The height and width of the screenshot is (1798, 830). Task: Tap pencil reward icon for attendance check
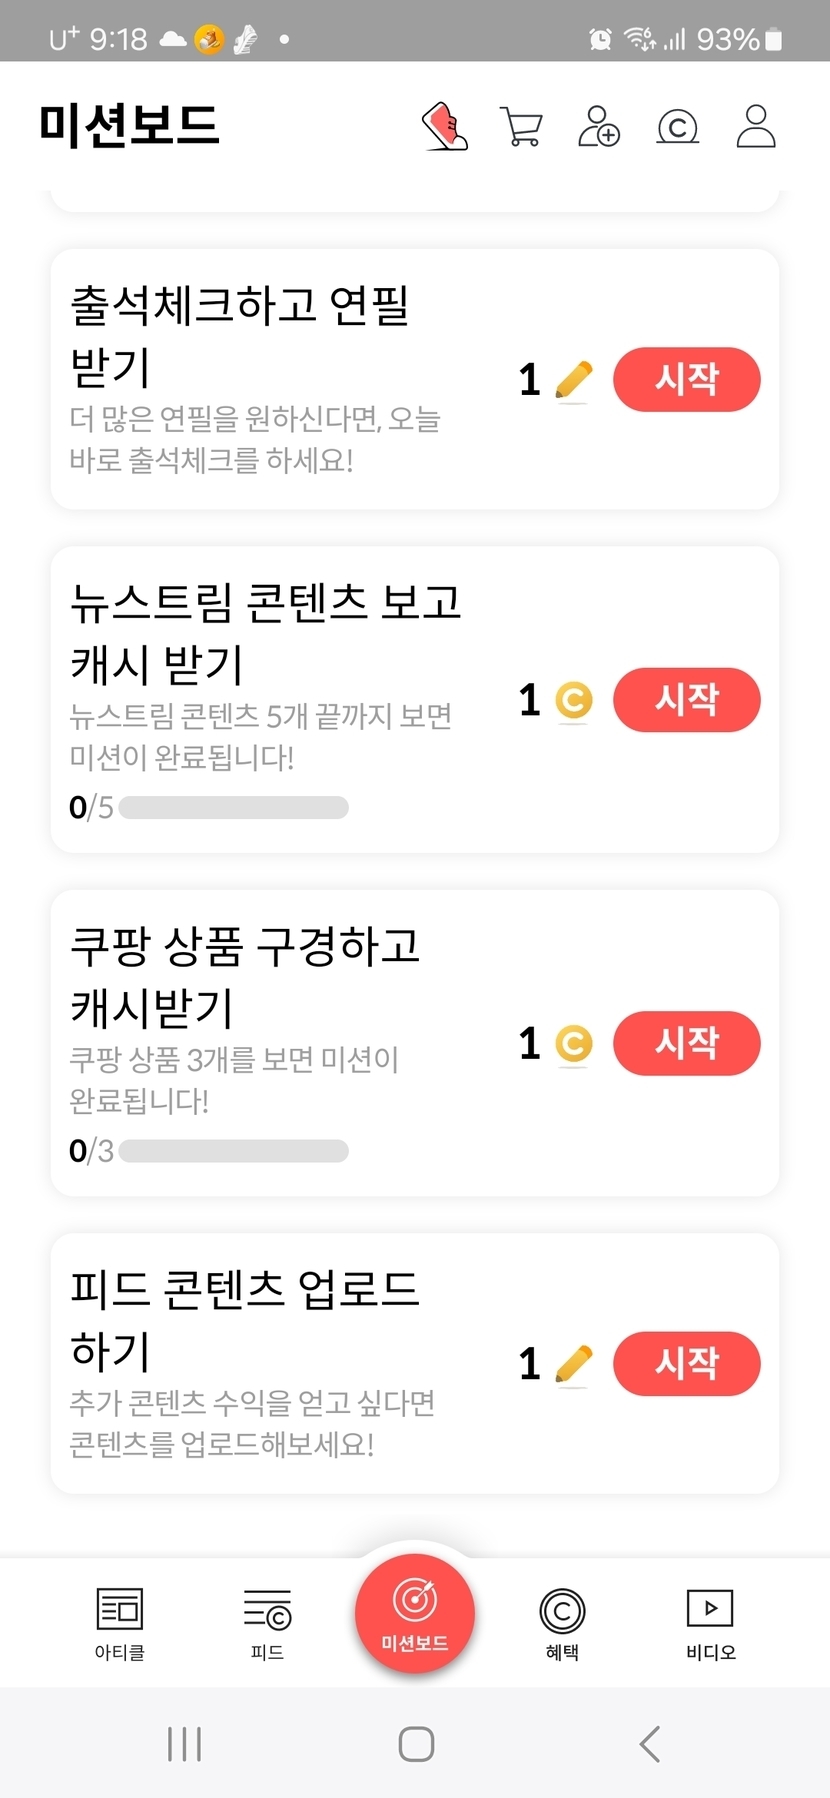[x=573, y=380]
